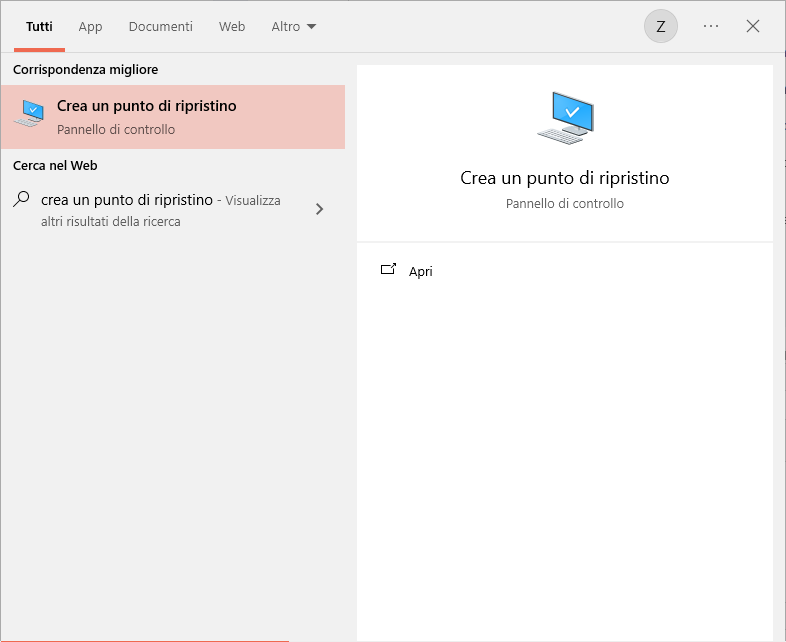Viewport: 786px width, 642px height.
Task: Select the Documenti tab
Action: (x=160, y=27)
